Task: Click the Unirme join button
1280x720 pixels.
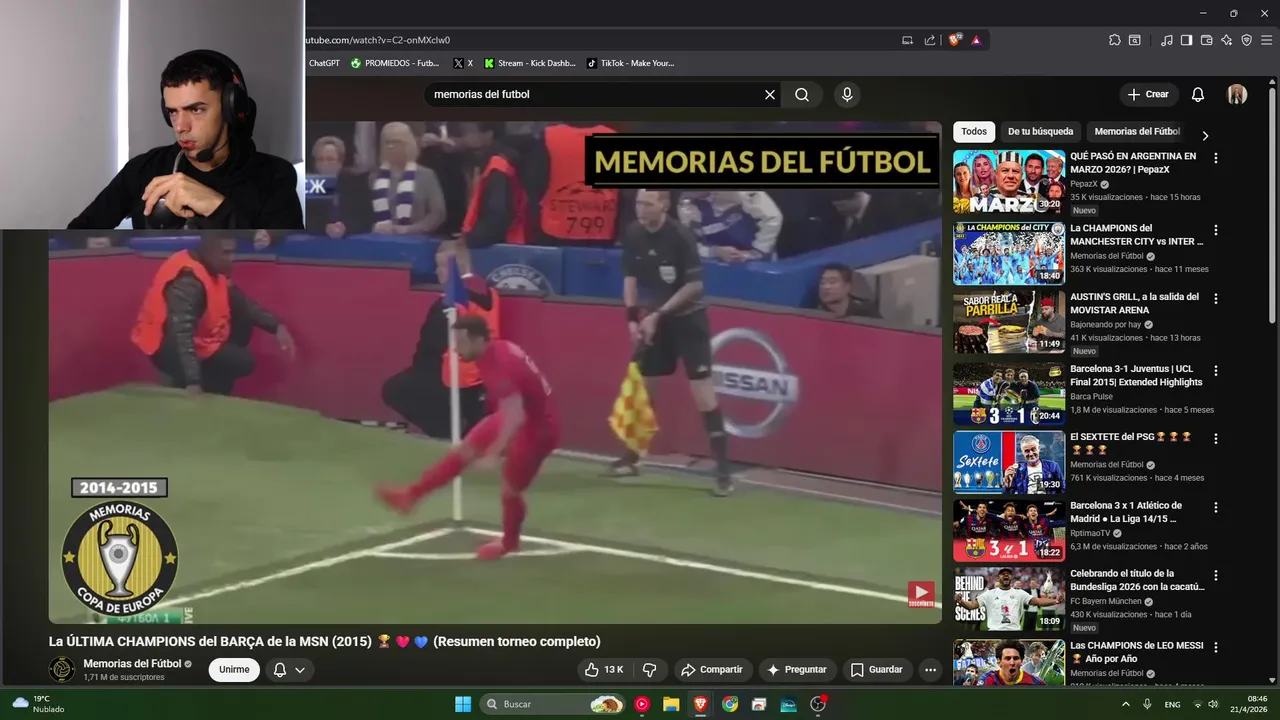Action: pos(234,670)
